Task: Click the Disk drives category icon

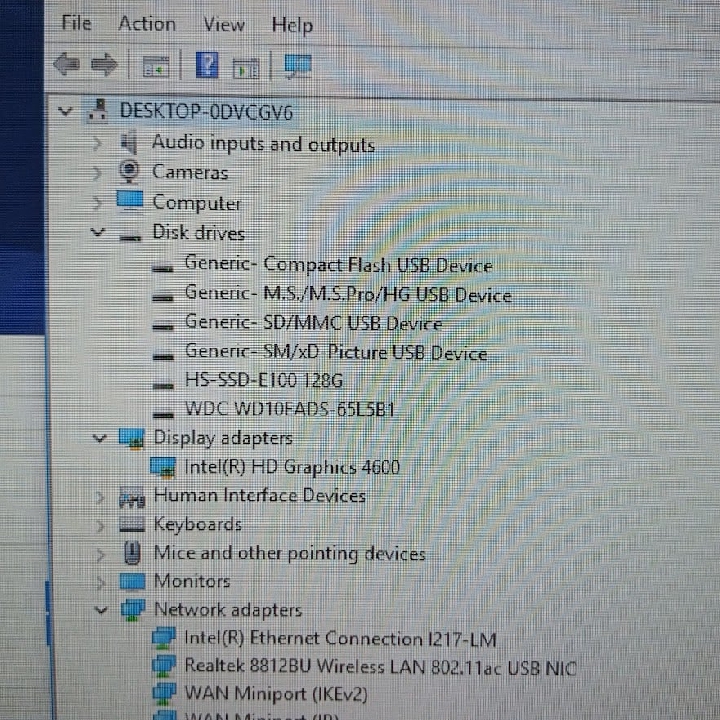Action: pyautogui.click(x=130, y=237)
